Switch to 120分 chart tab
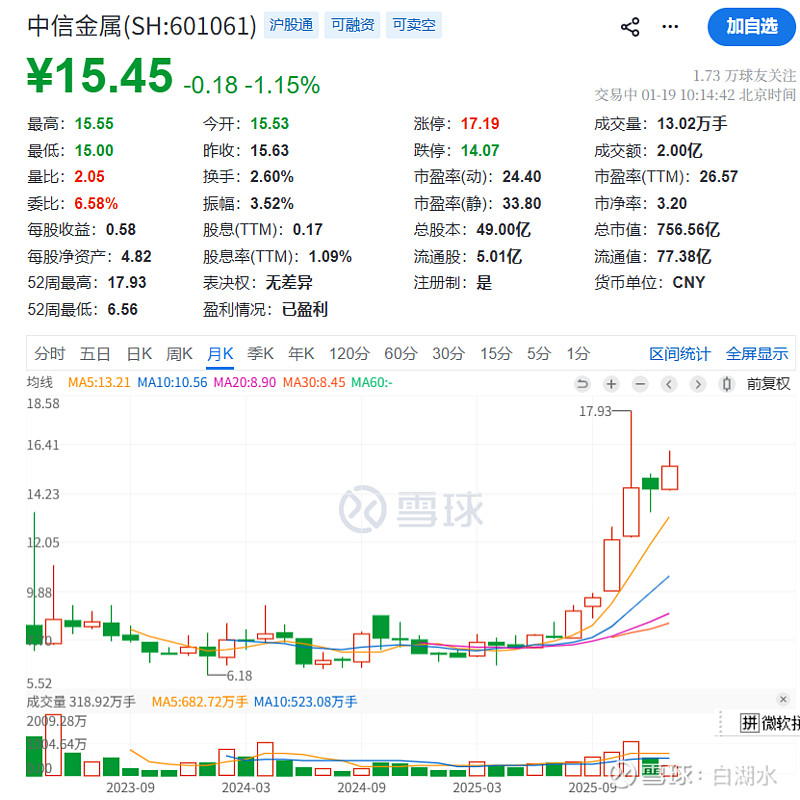The width and height of the screenshot is (800, 800). (x=349, y=353)
